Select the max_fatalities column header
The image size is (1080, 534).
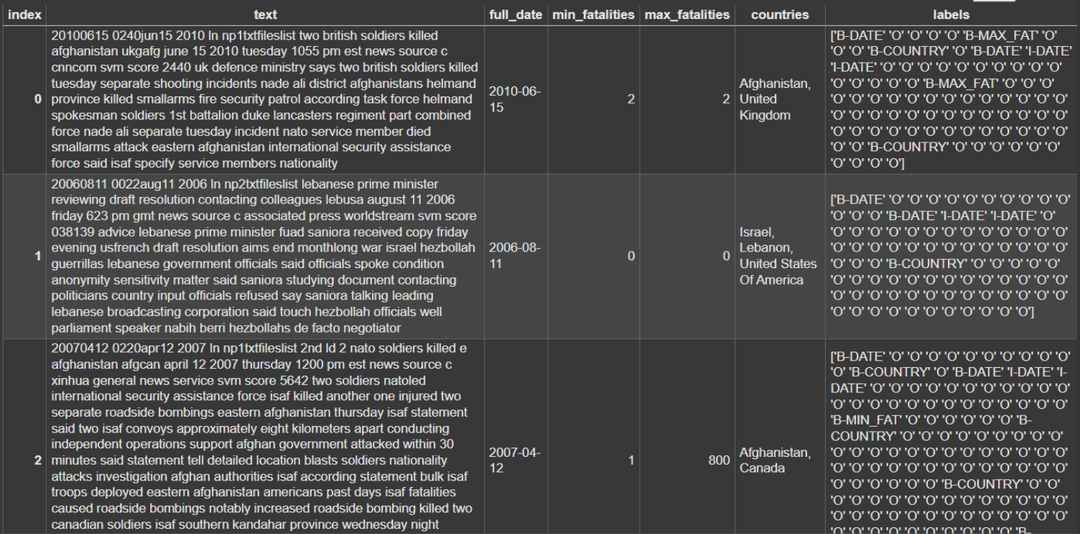pos(687,14)
